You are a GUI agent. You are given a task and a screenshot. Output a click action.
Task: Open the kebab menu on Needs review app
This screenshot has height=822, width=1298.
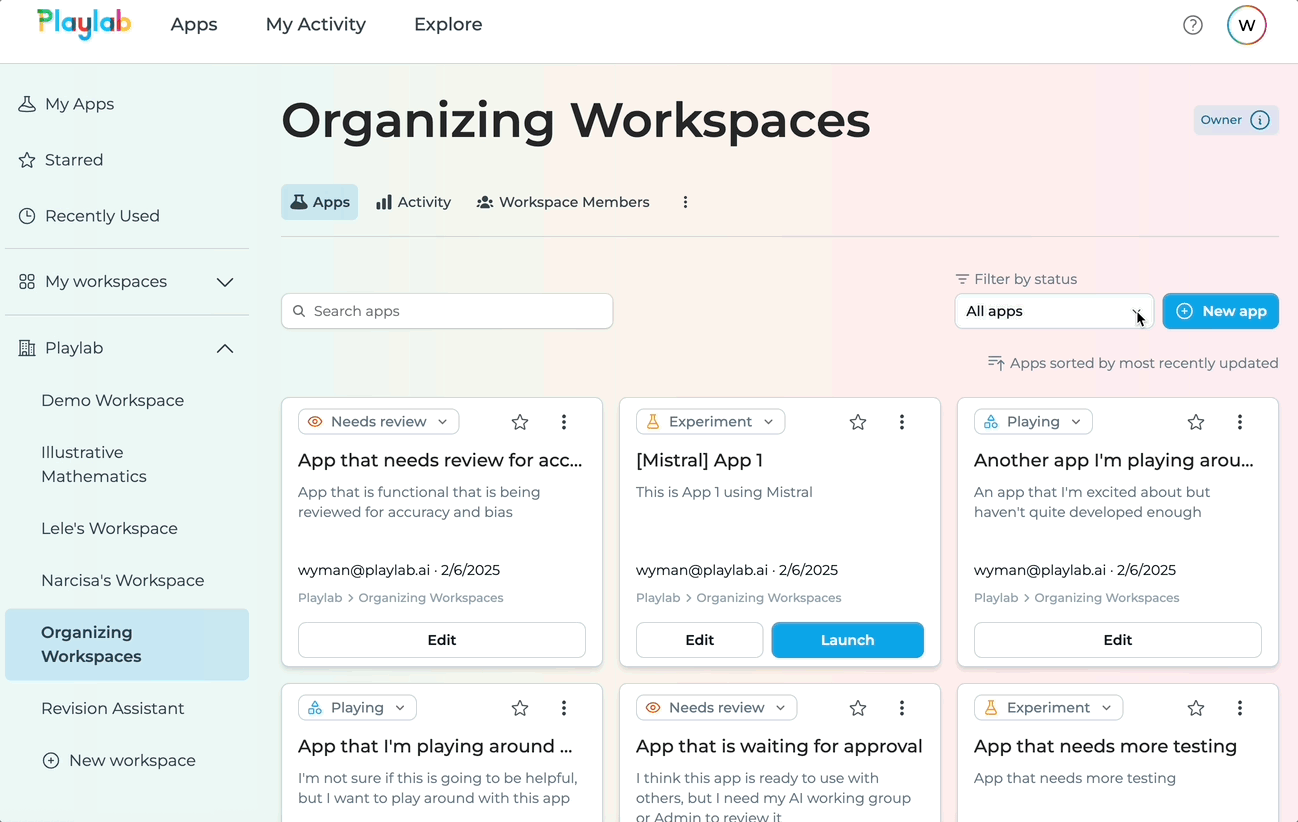(564, 421)
